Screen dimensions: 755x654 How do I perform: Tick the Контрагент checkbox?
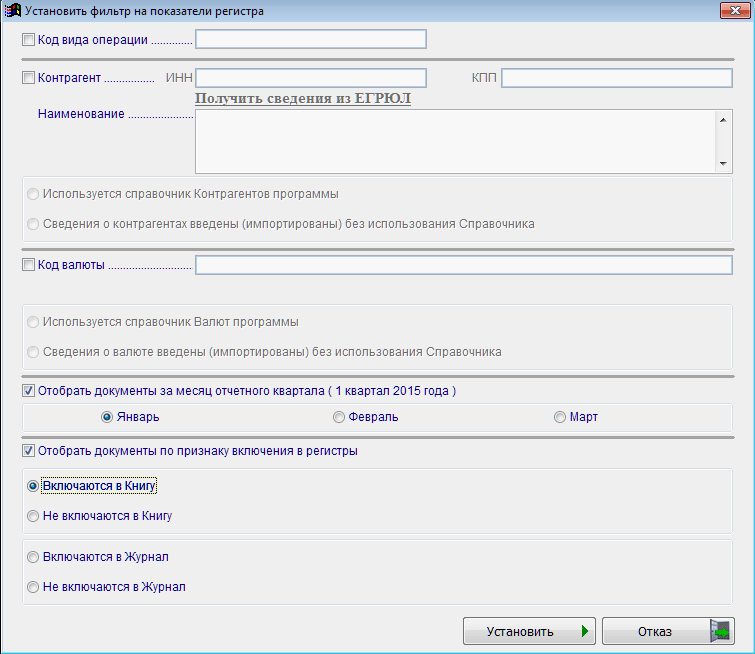pos(28,78)
